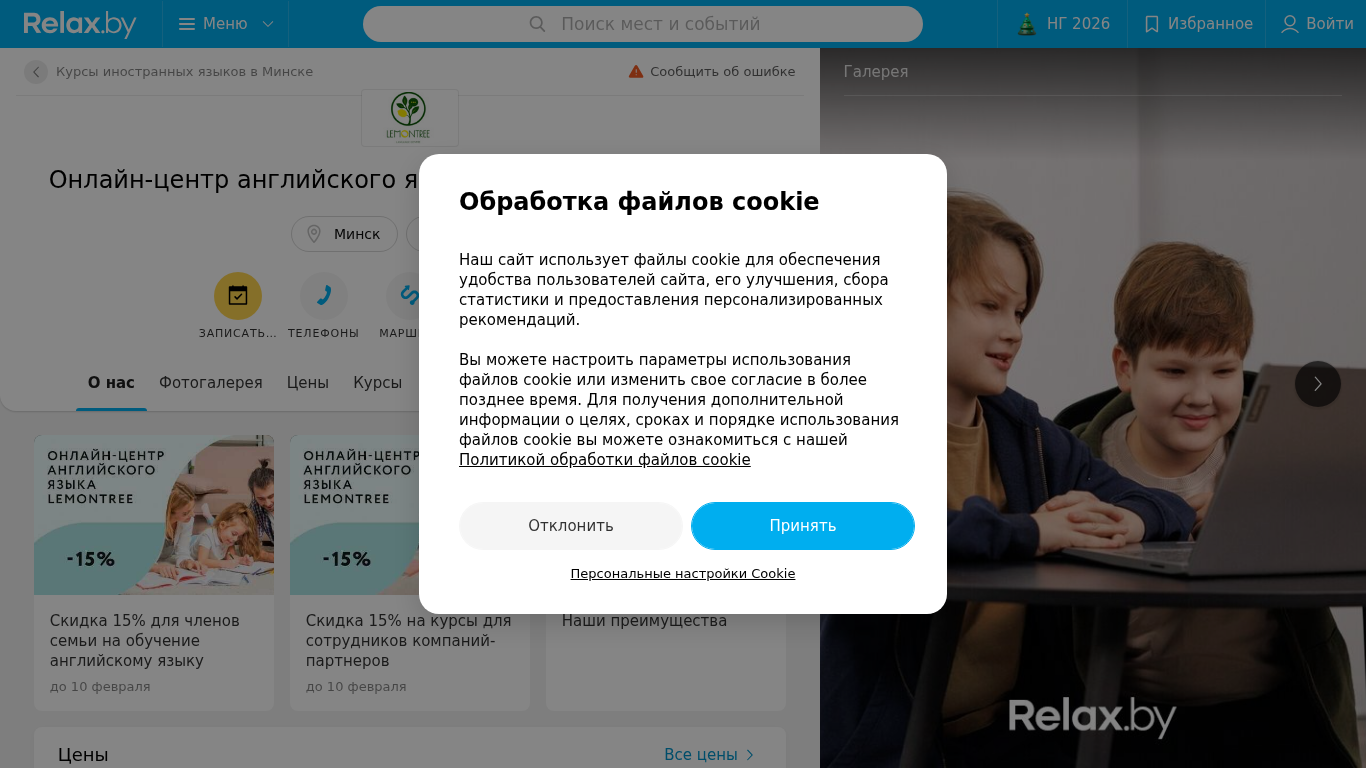
Task: Focus the Поиск мест и событий search field
Action: tap(643, 24)
